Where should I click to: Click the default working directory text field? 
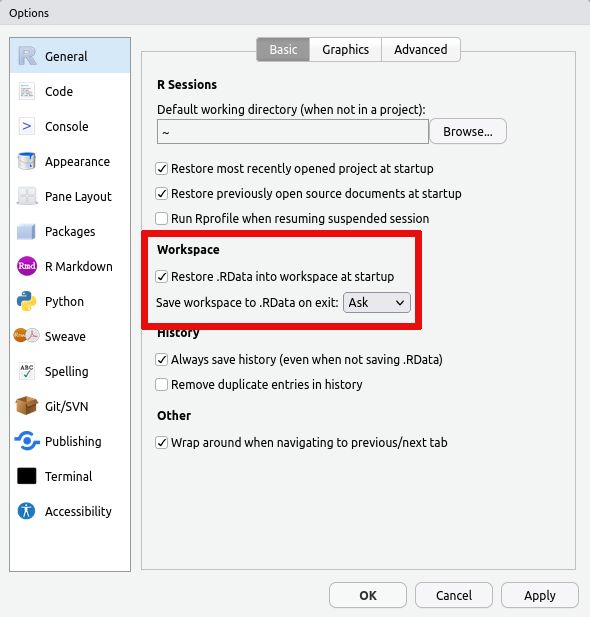[293, 132]
